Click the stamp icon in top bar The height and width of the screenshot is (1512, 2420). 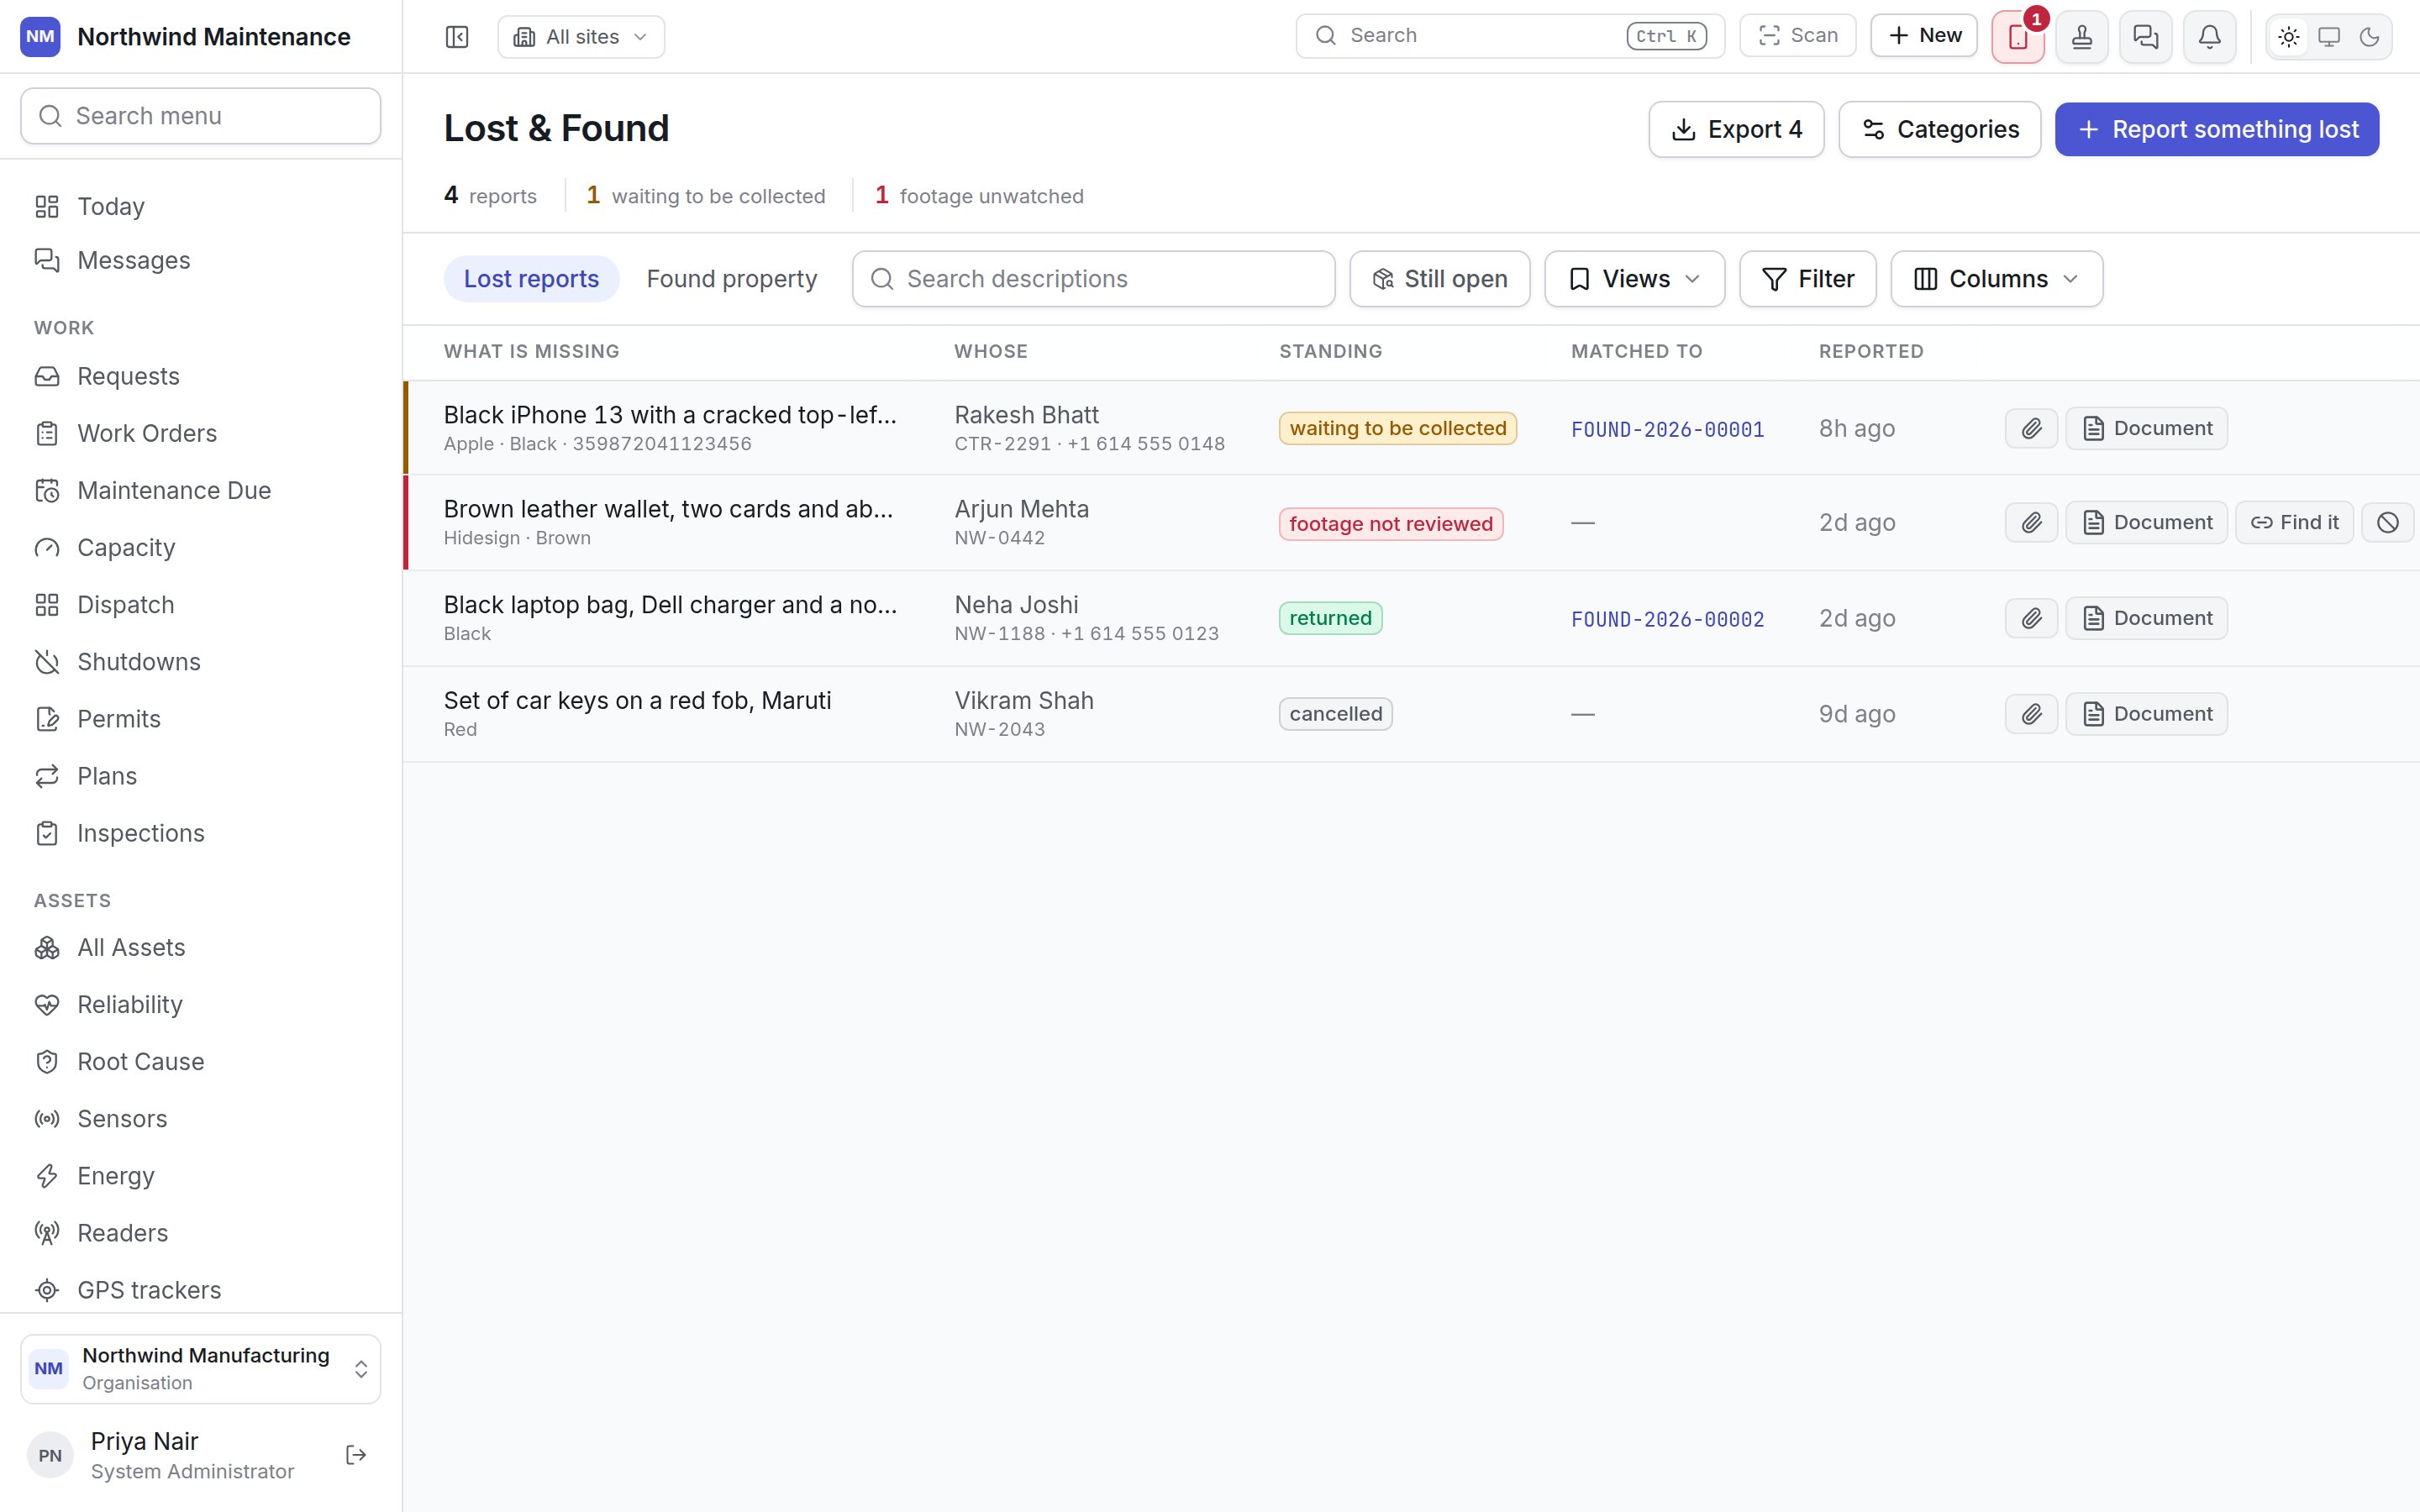coord(2082,37)
